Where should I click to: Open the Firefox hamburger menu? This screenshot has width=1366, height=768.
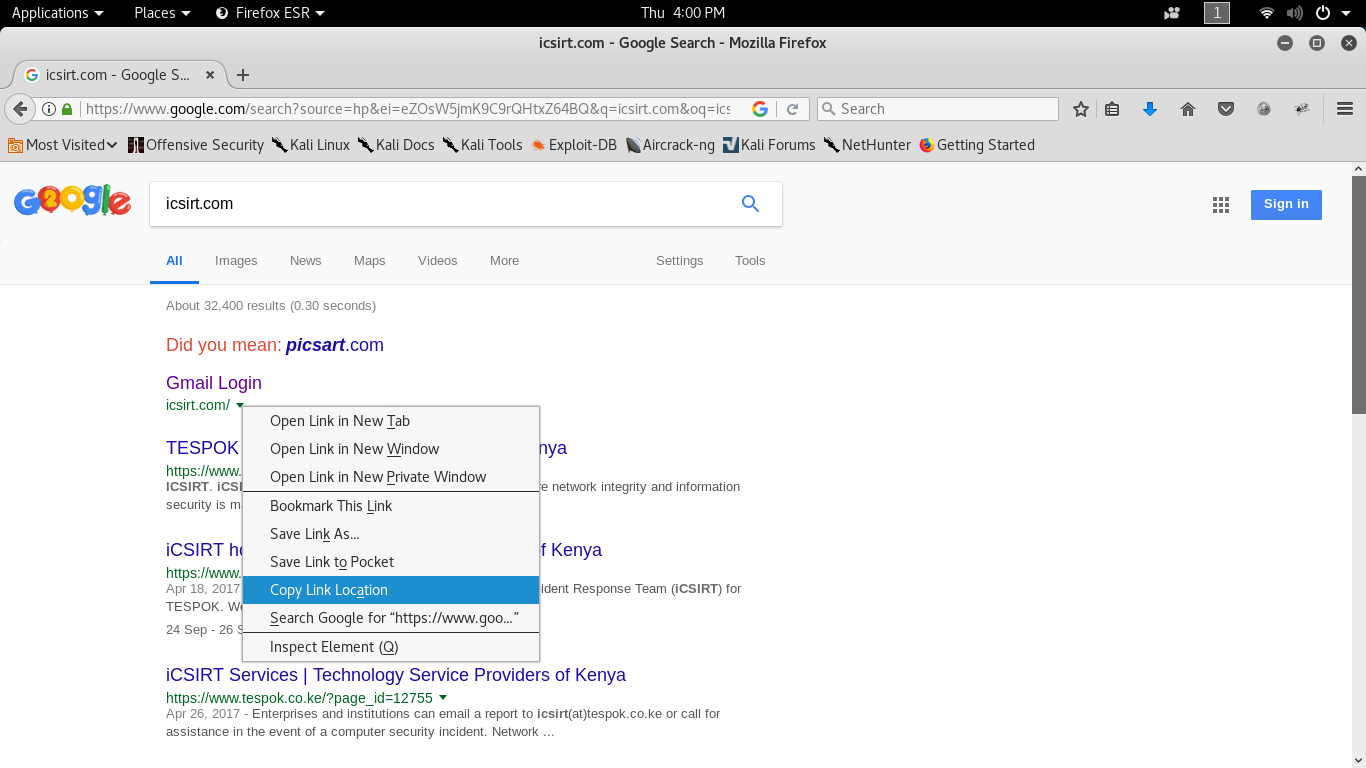tap(1345, 108)
